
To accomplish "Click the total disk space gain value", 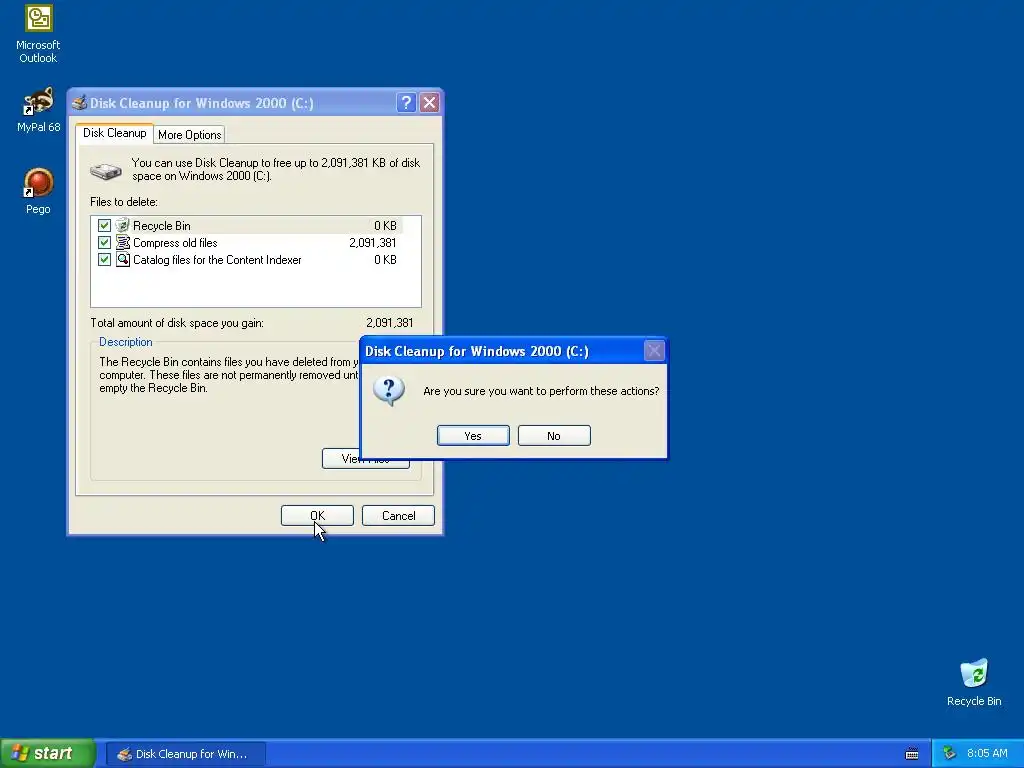I will (389, 323).
